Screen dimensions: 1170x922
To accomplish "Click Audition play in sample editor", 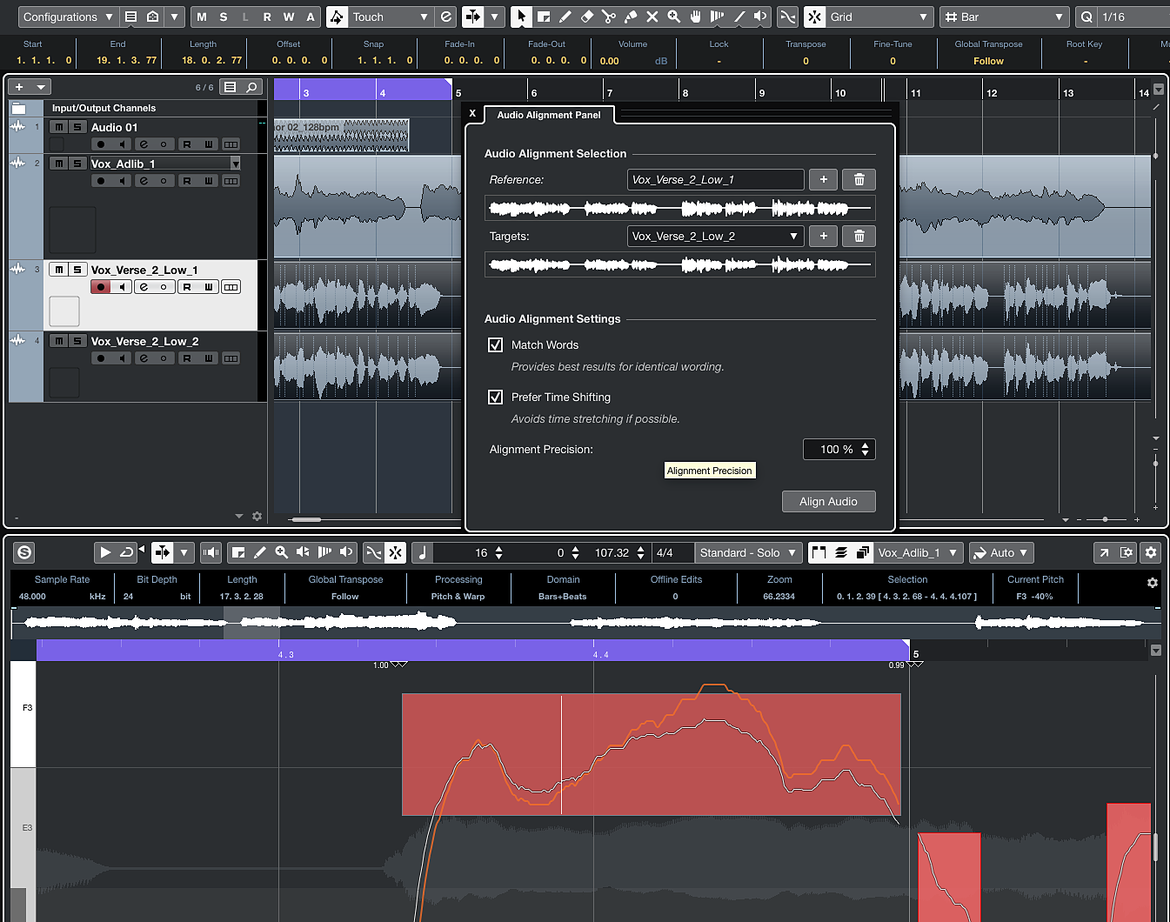I will coord(105,553).
